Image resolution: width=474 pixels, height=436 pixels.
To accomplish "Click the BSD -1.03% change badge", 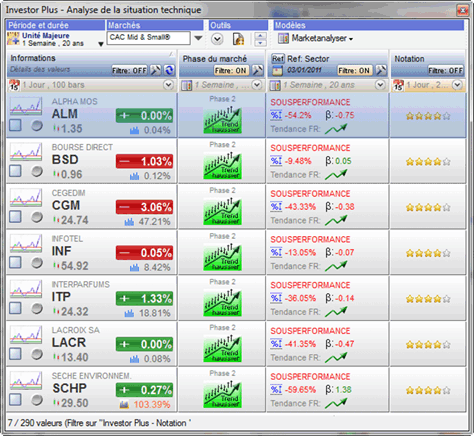I will pyautogui.click(x=144, y=161).
